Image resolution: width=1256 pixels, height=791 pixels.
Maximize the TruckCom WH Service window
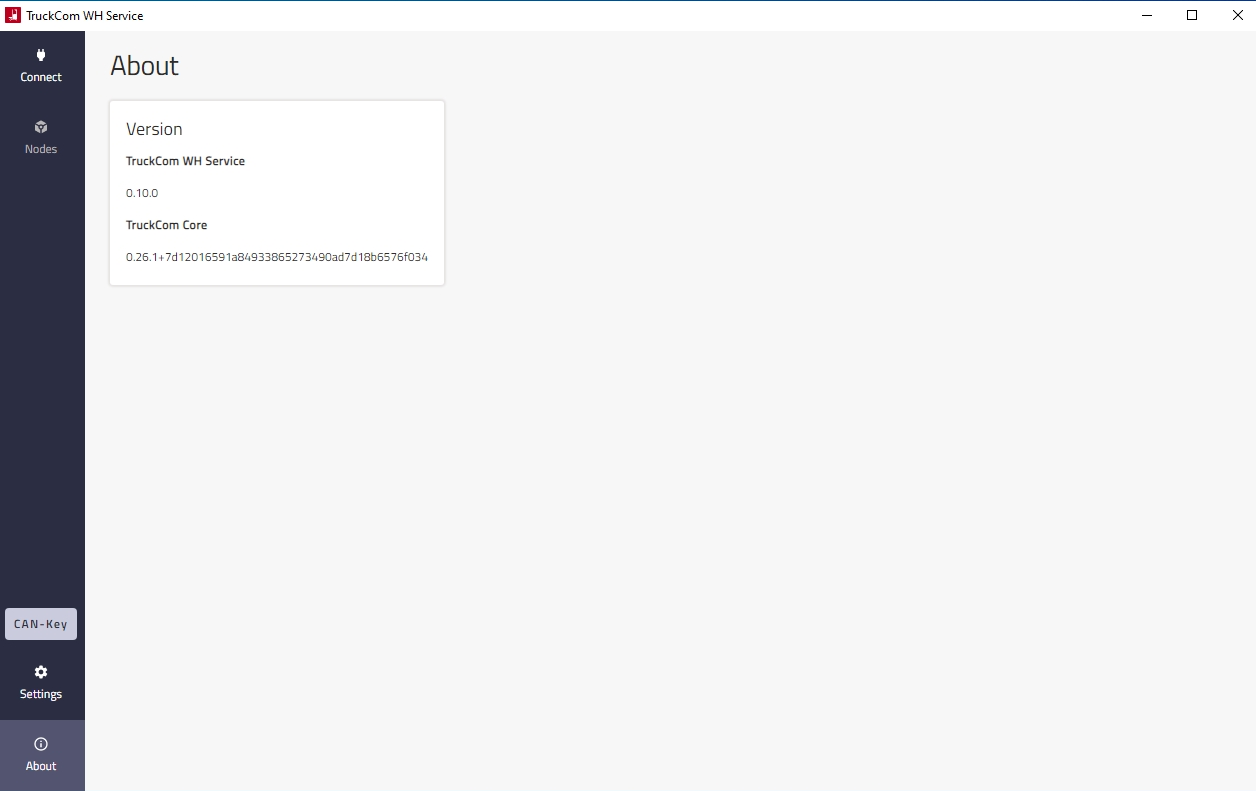point(1192,15)
